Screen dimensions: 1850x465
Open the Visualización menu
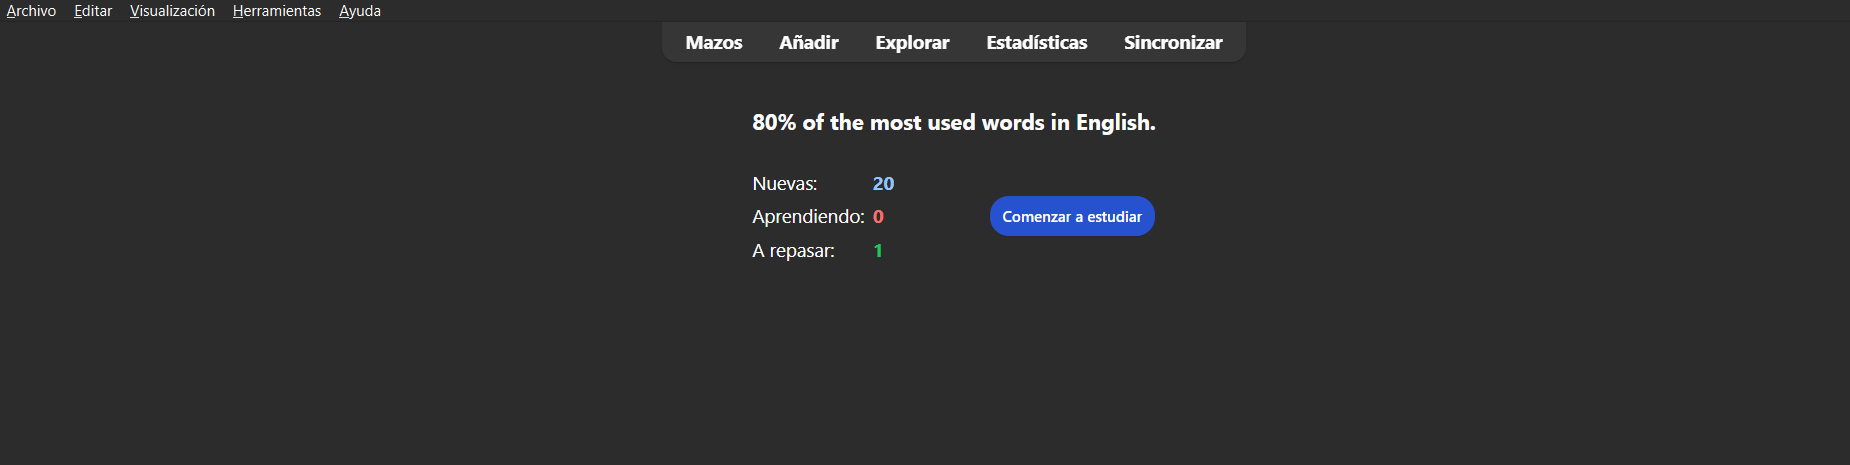(x=172, y=11)
